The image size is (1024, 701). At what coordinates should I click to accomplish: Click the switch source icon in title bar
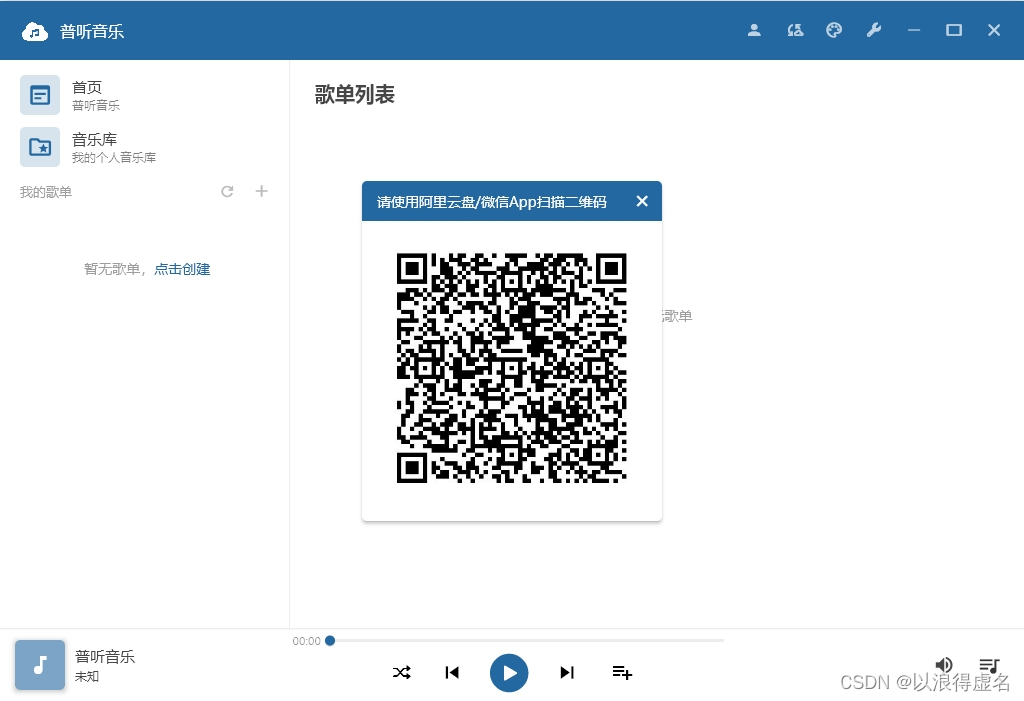795,30
